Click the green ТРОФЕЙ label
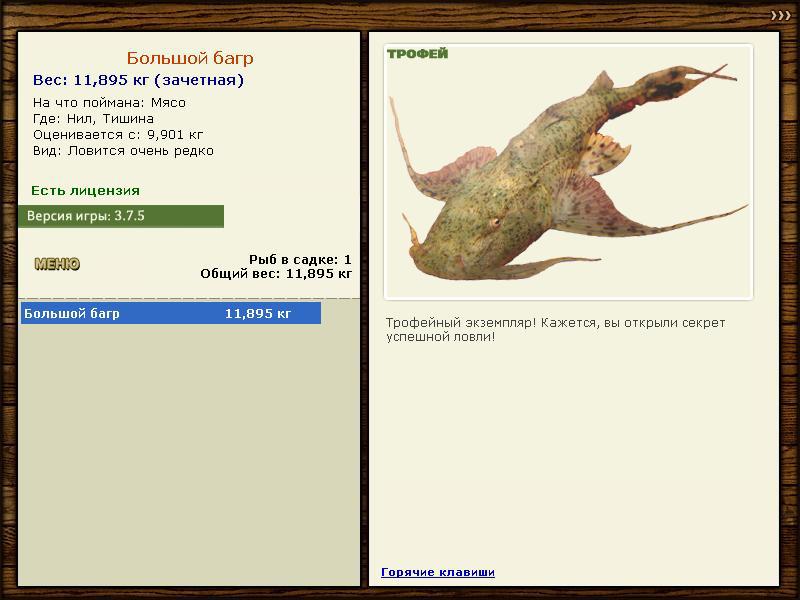 point(417,54)
